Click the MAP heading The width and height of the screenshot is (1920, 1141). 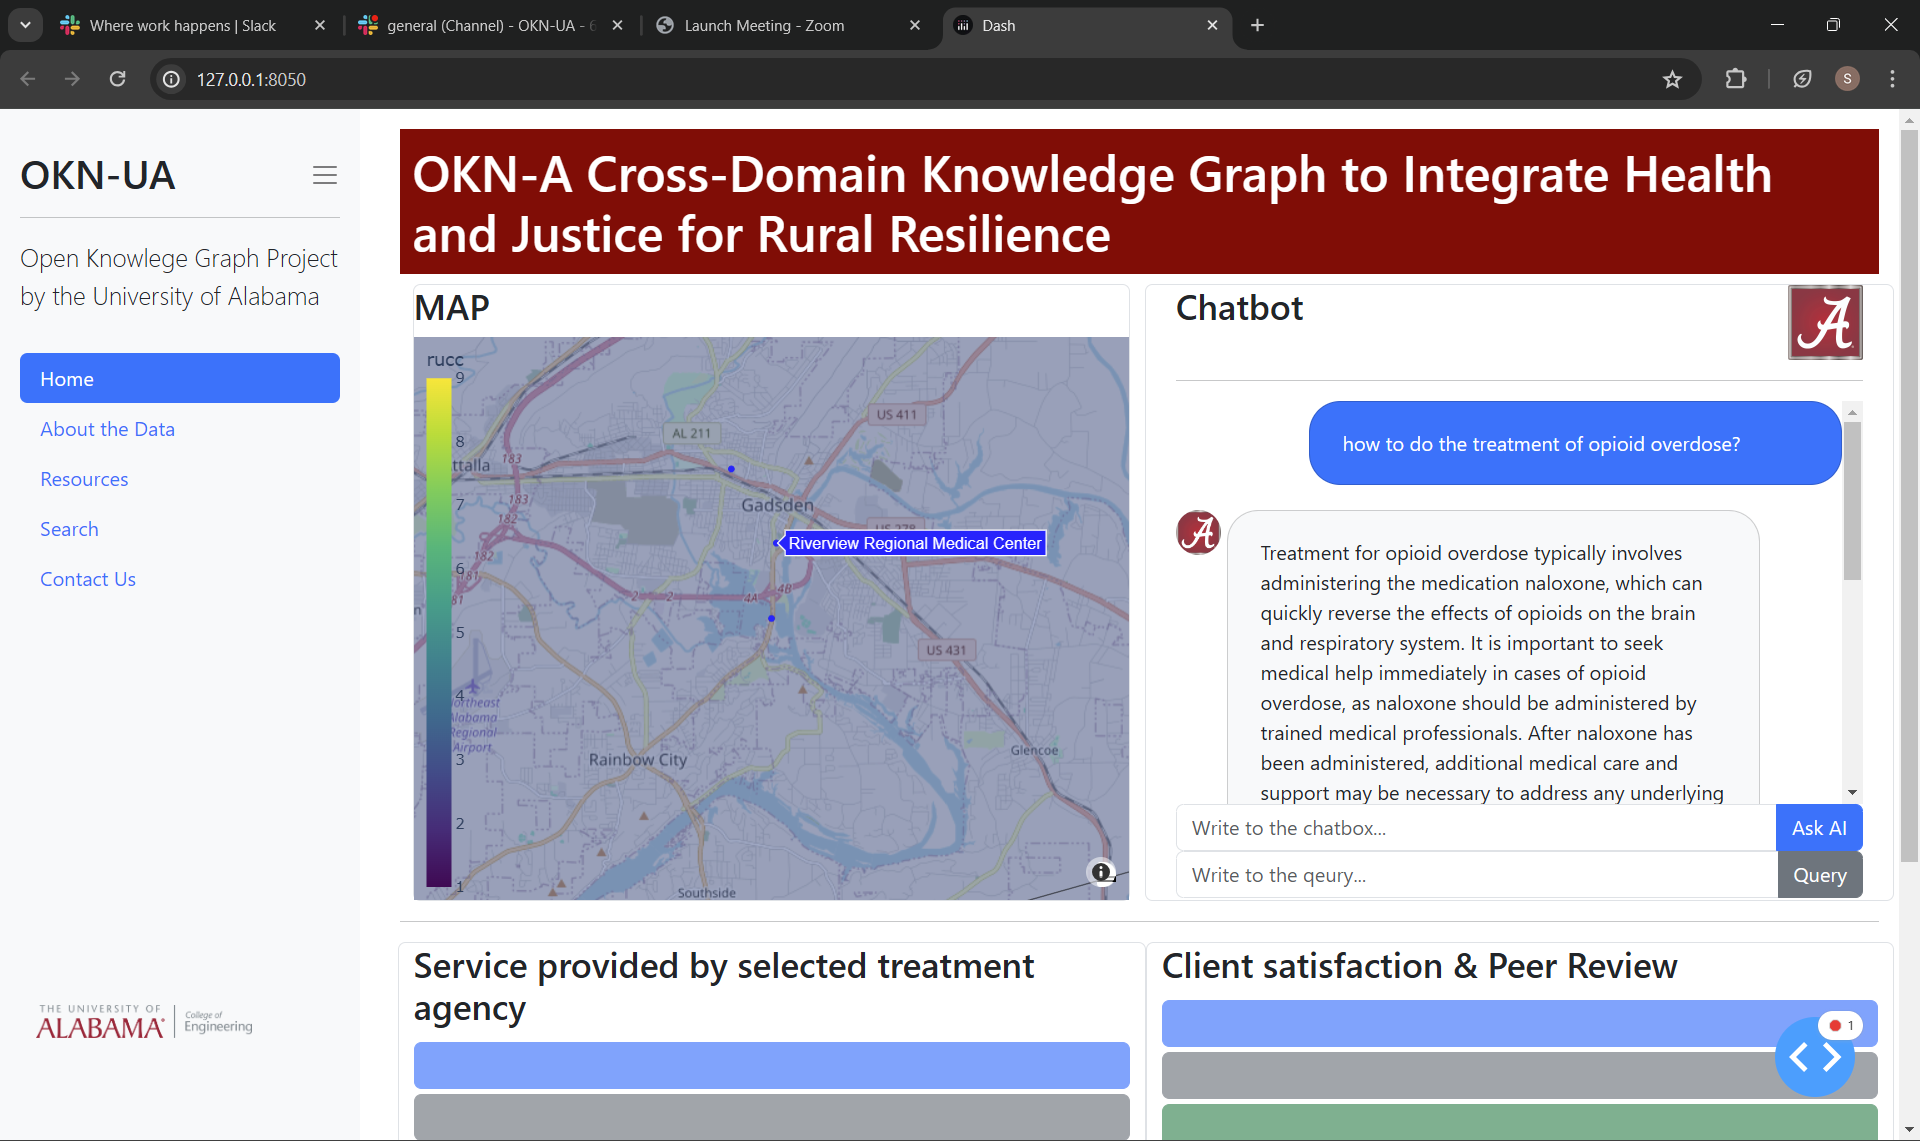coord(452,308)
